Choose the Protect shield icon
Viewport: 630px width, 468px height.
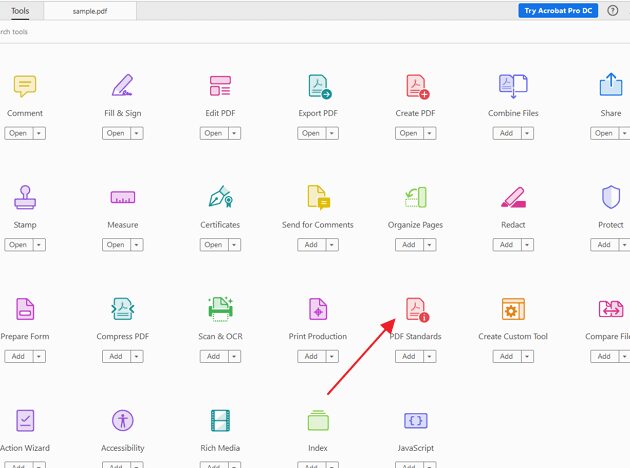(x=611, y=197)
